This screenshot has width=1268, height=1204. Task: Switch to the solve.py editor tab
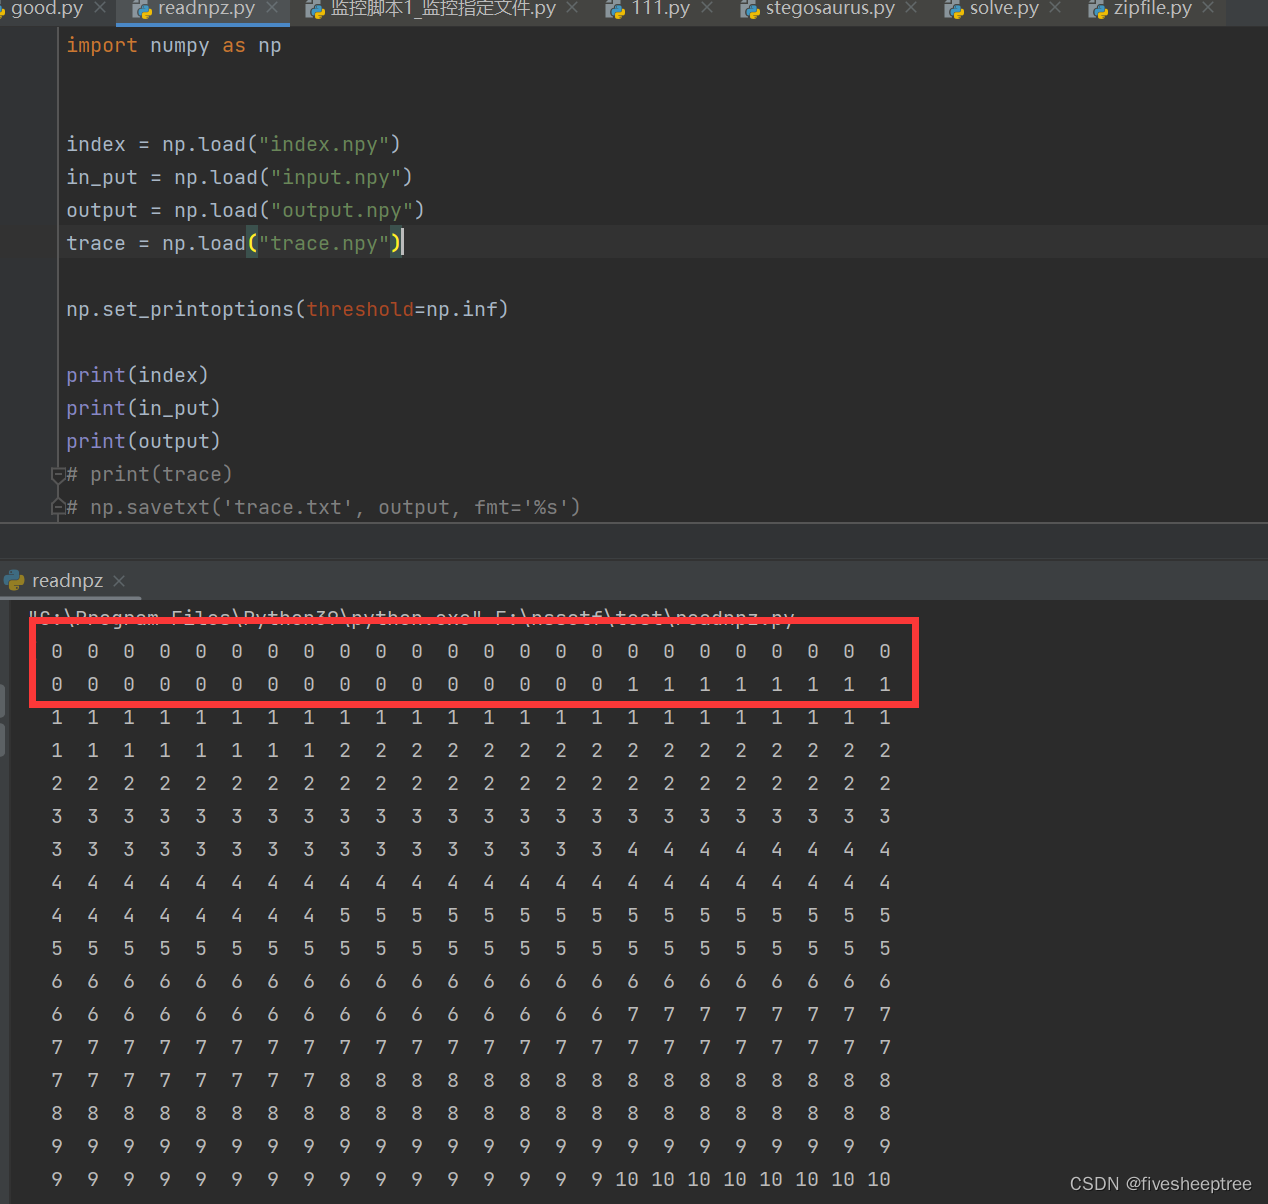click(1005, 10)
